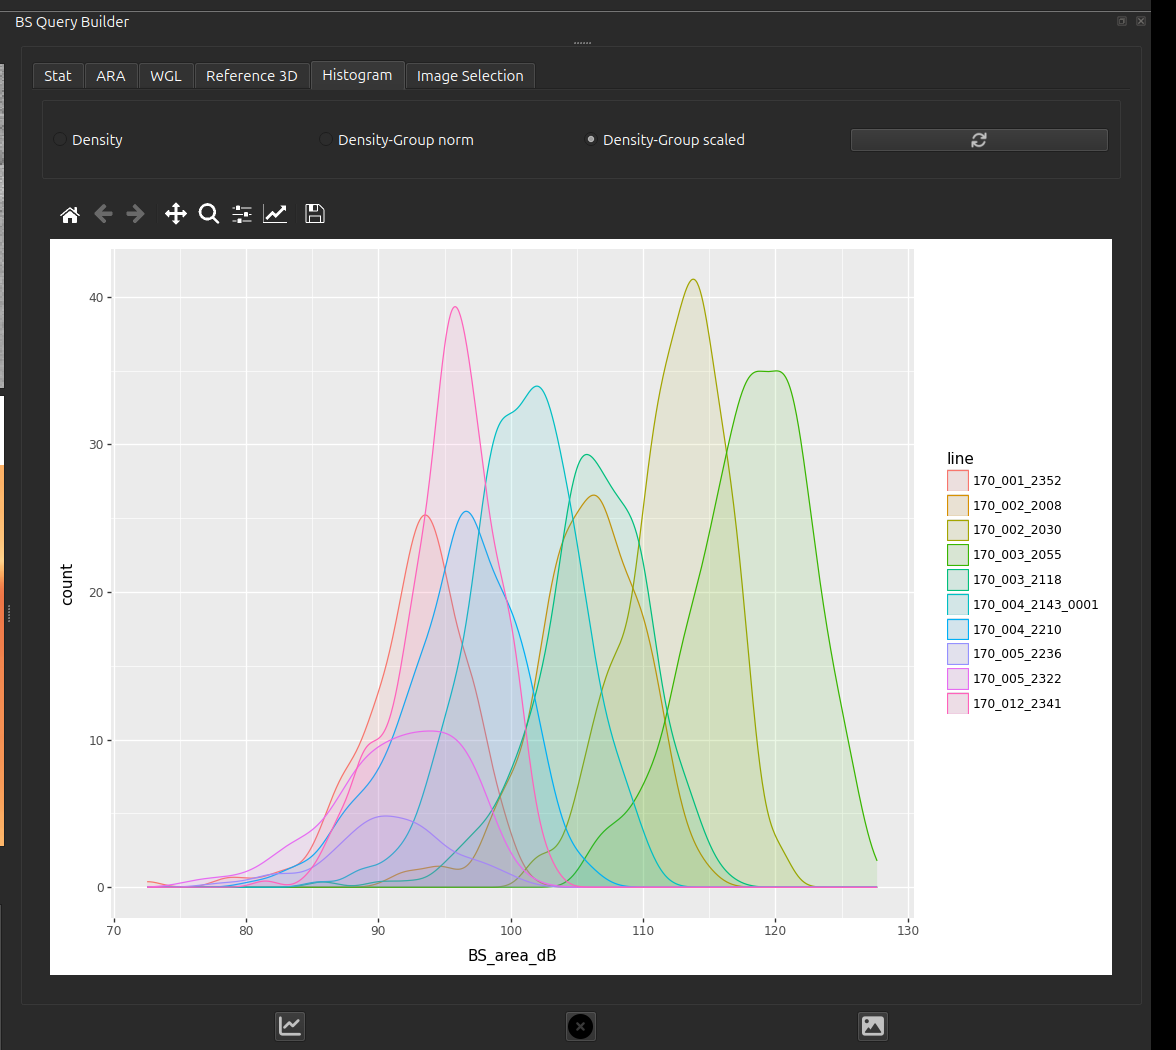
Task: Click legend label 170_003_2118
Action: pyautogui.click(x=1017, y=580)
